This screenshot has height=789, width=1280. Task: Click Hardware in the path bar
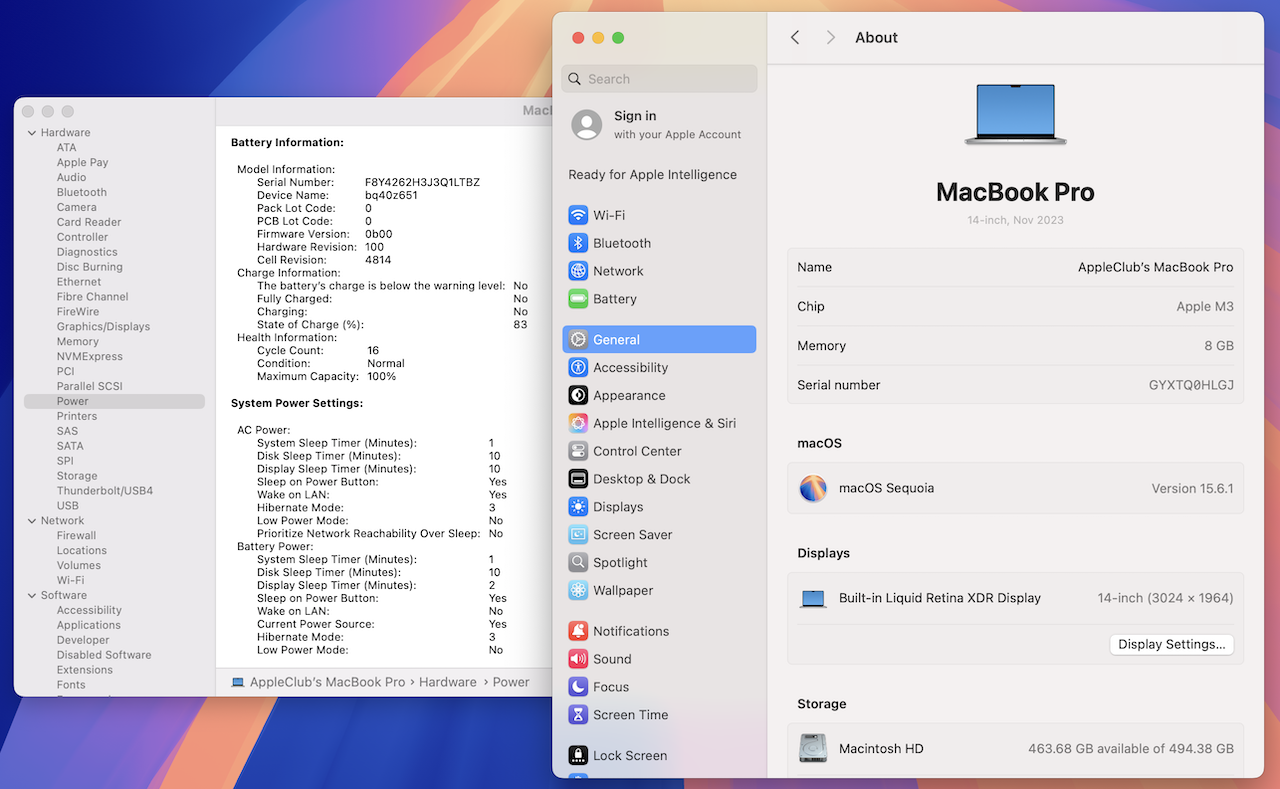coord(448,682)
